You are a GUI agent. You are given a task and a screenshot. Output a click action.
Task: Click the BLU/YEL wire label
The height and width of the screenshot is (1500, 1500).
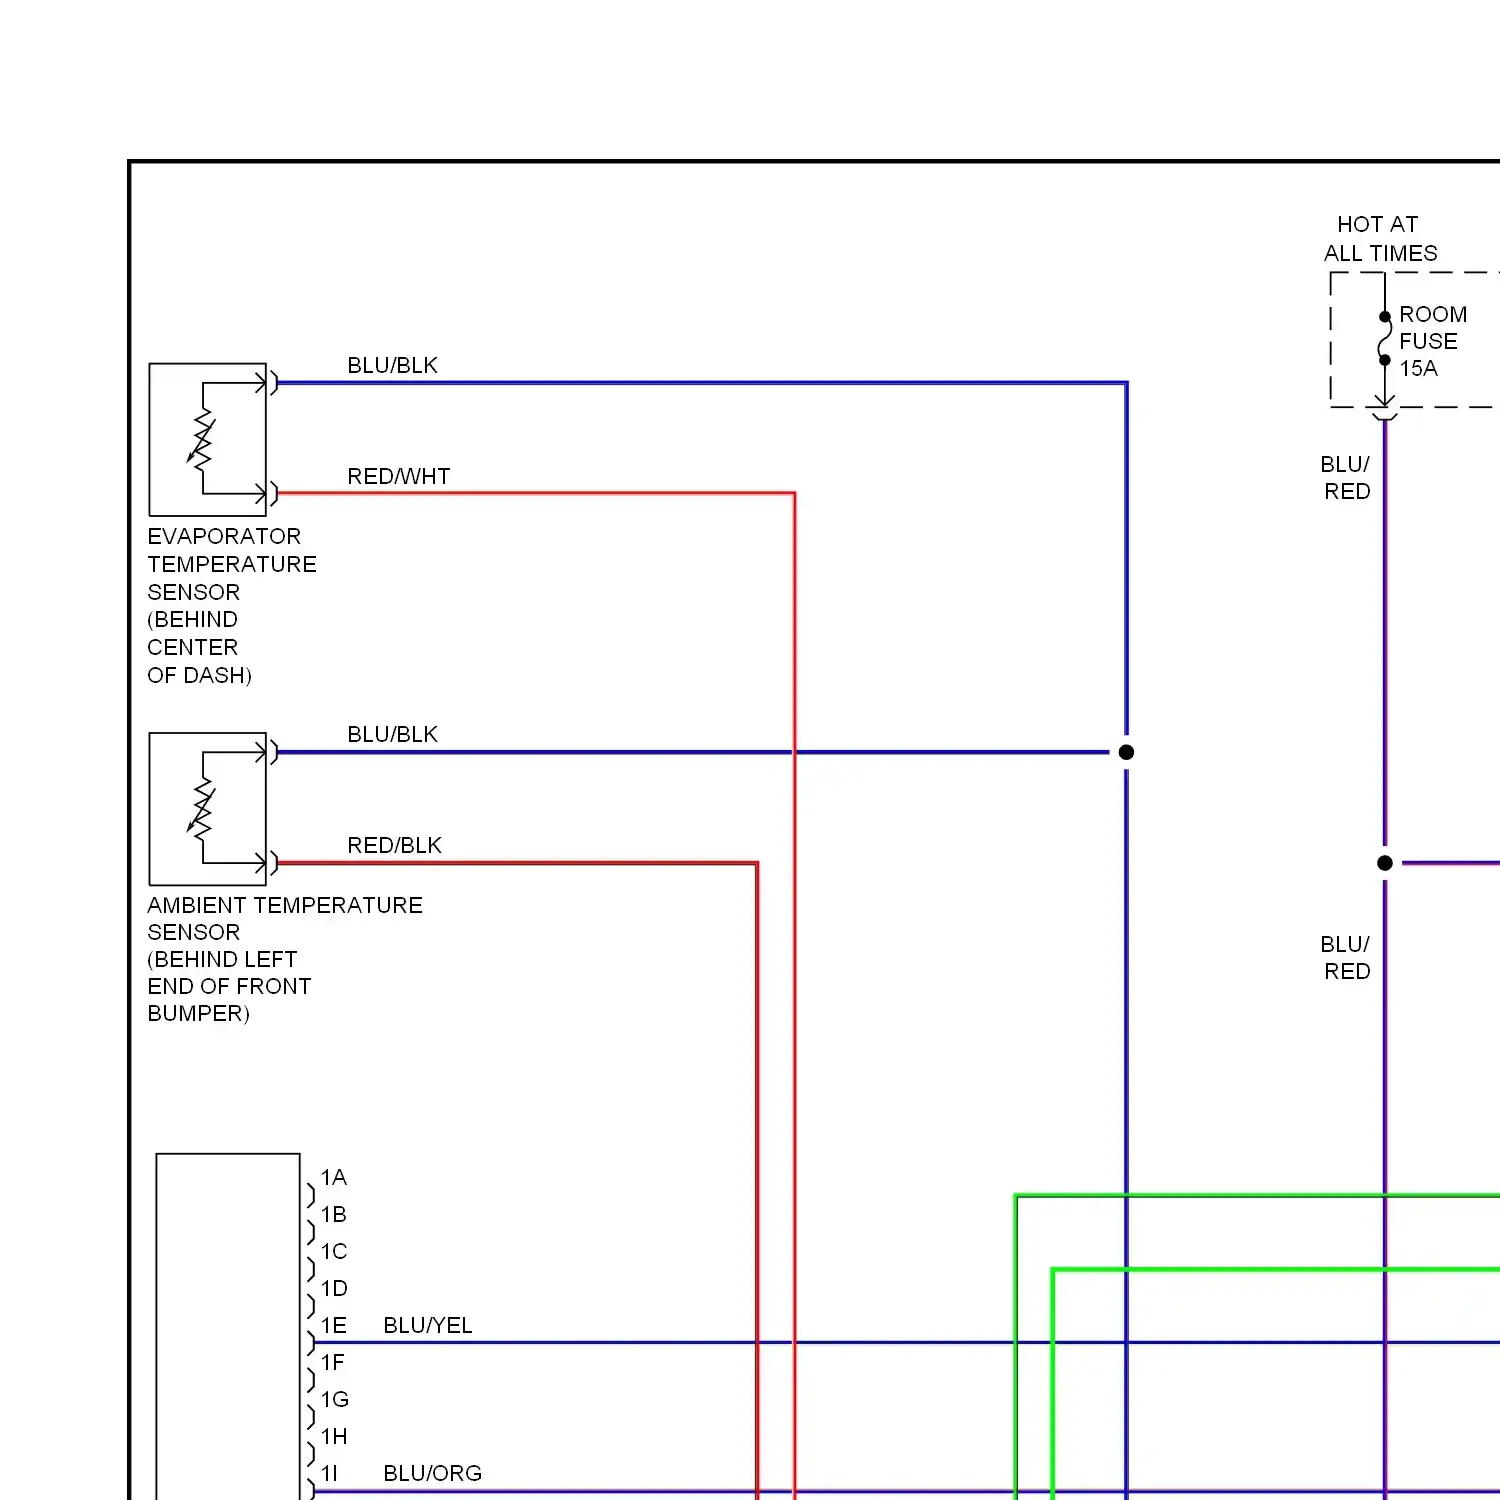coord(428,1325)
